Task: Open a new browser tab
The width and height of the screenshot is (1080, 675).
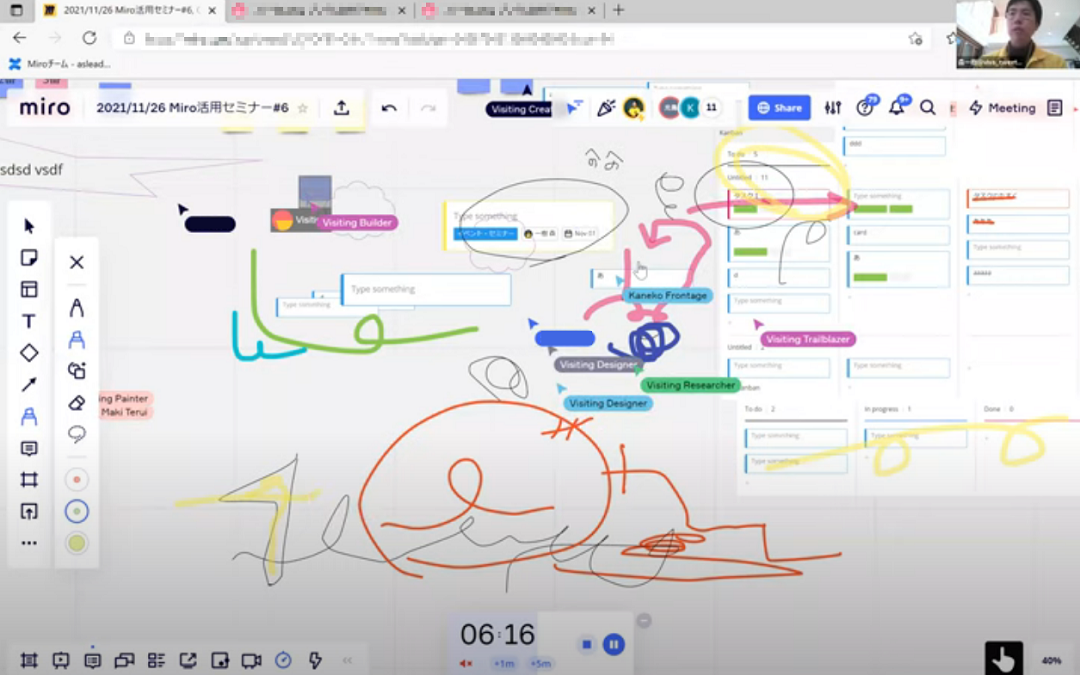Action: tap(619, 10)
